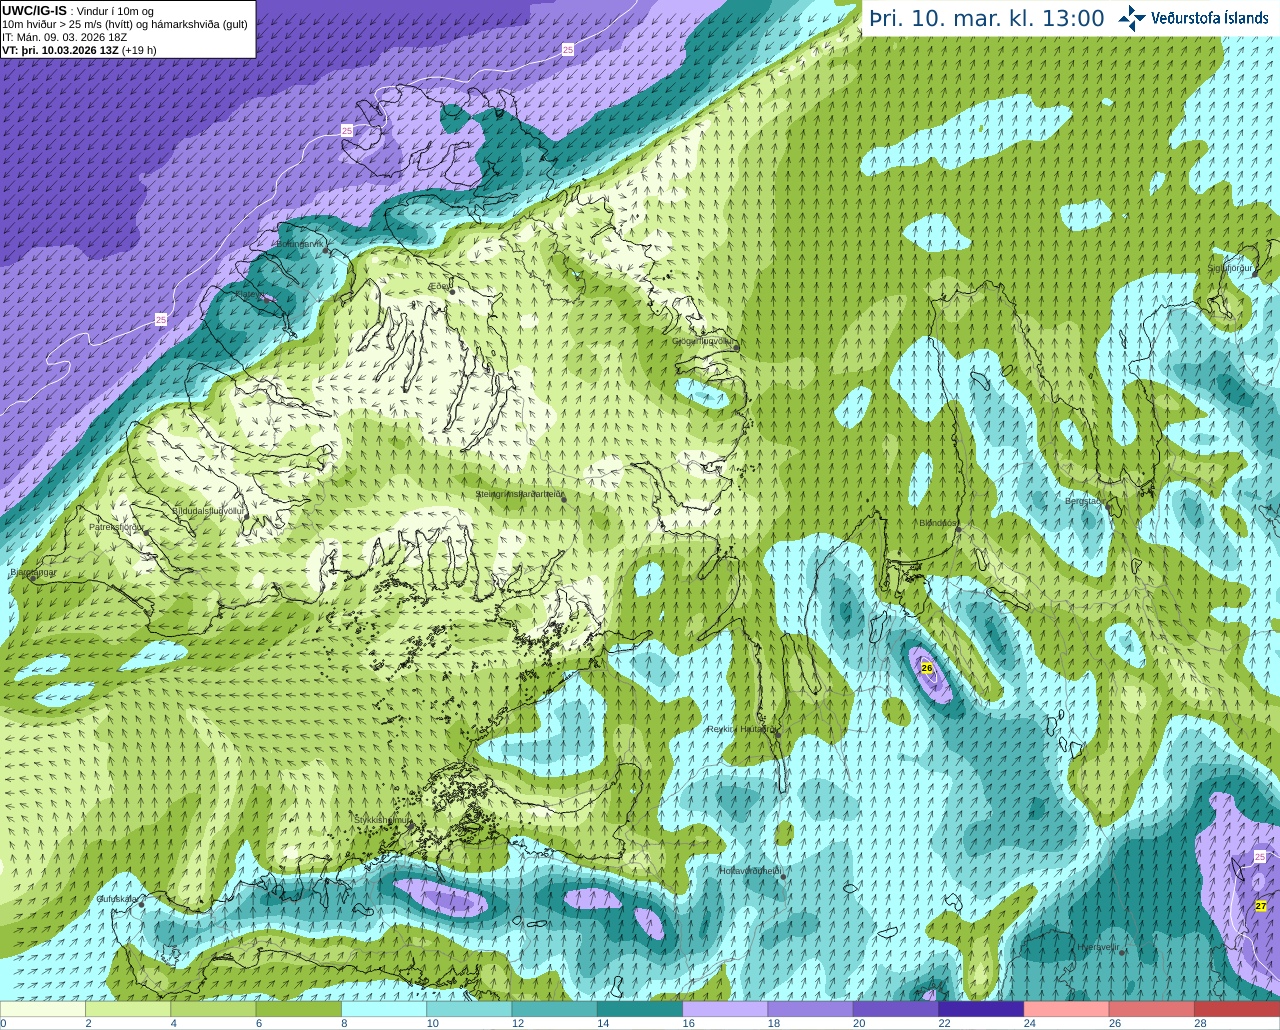Viewport: 1280px width, 1030px height.
Task: Click the Stykkishólmur station label
Action: pos(382,820)
